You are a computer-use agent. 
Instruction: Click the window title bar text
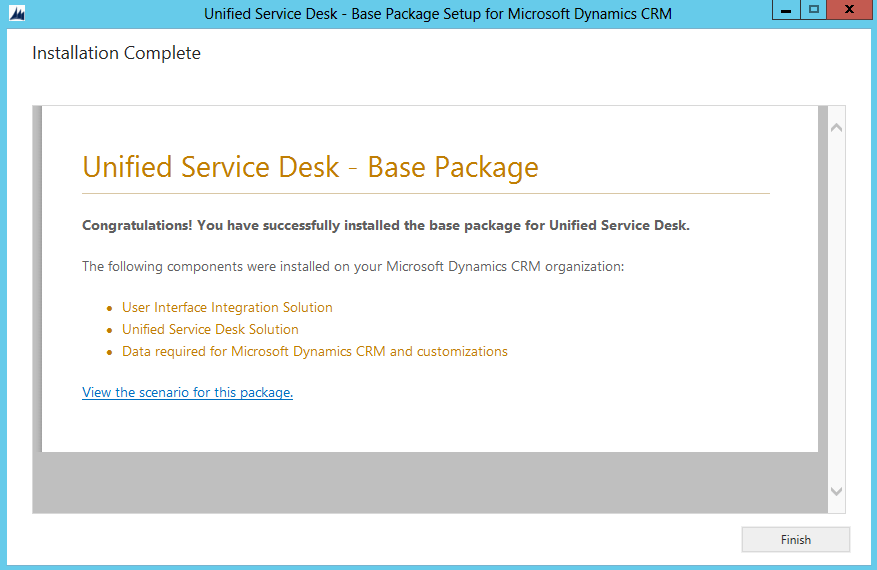pyautogui.click(x=438, y=14)
